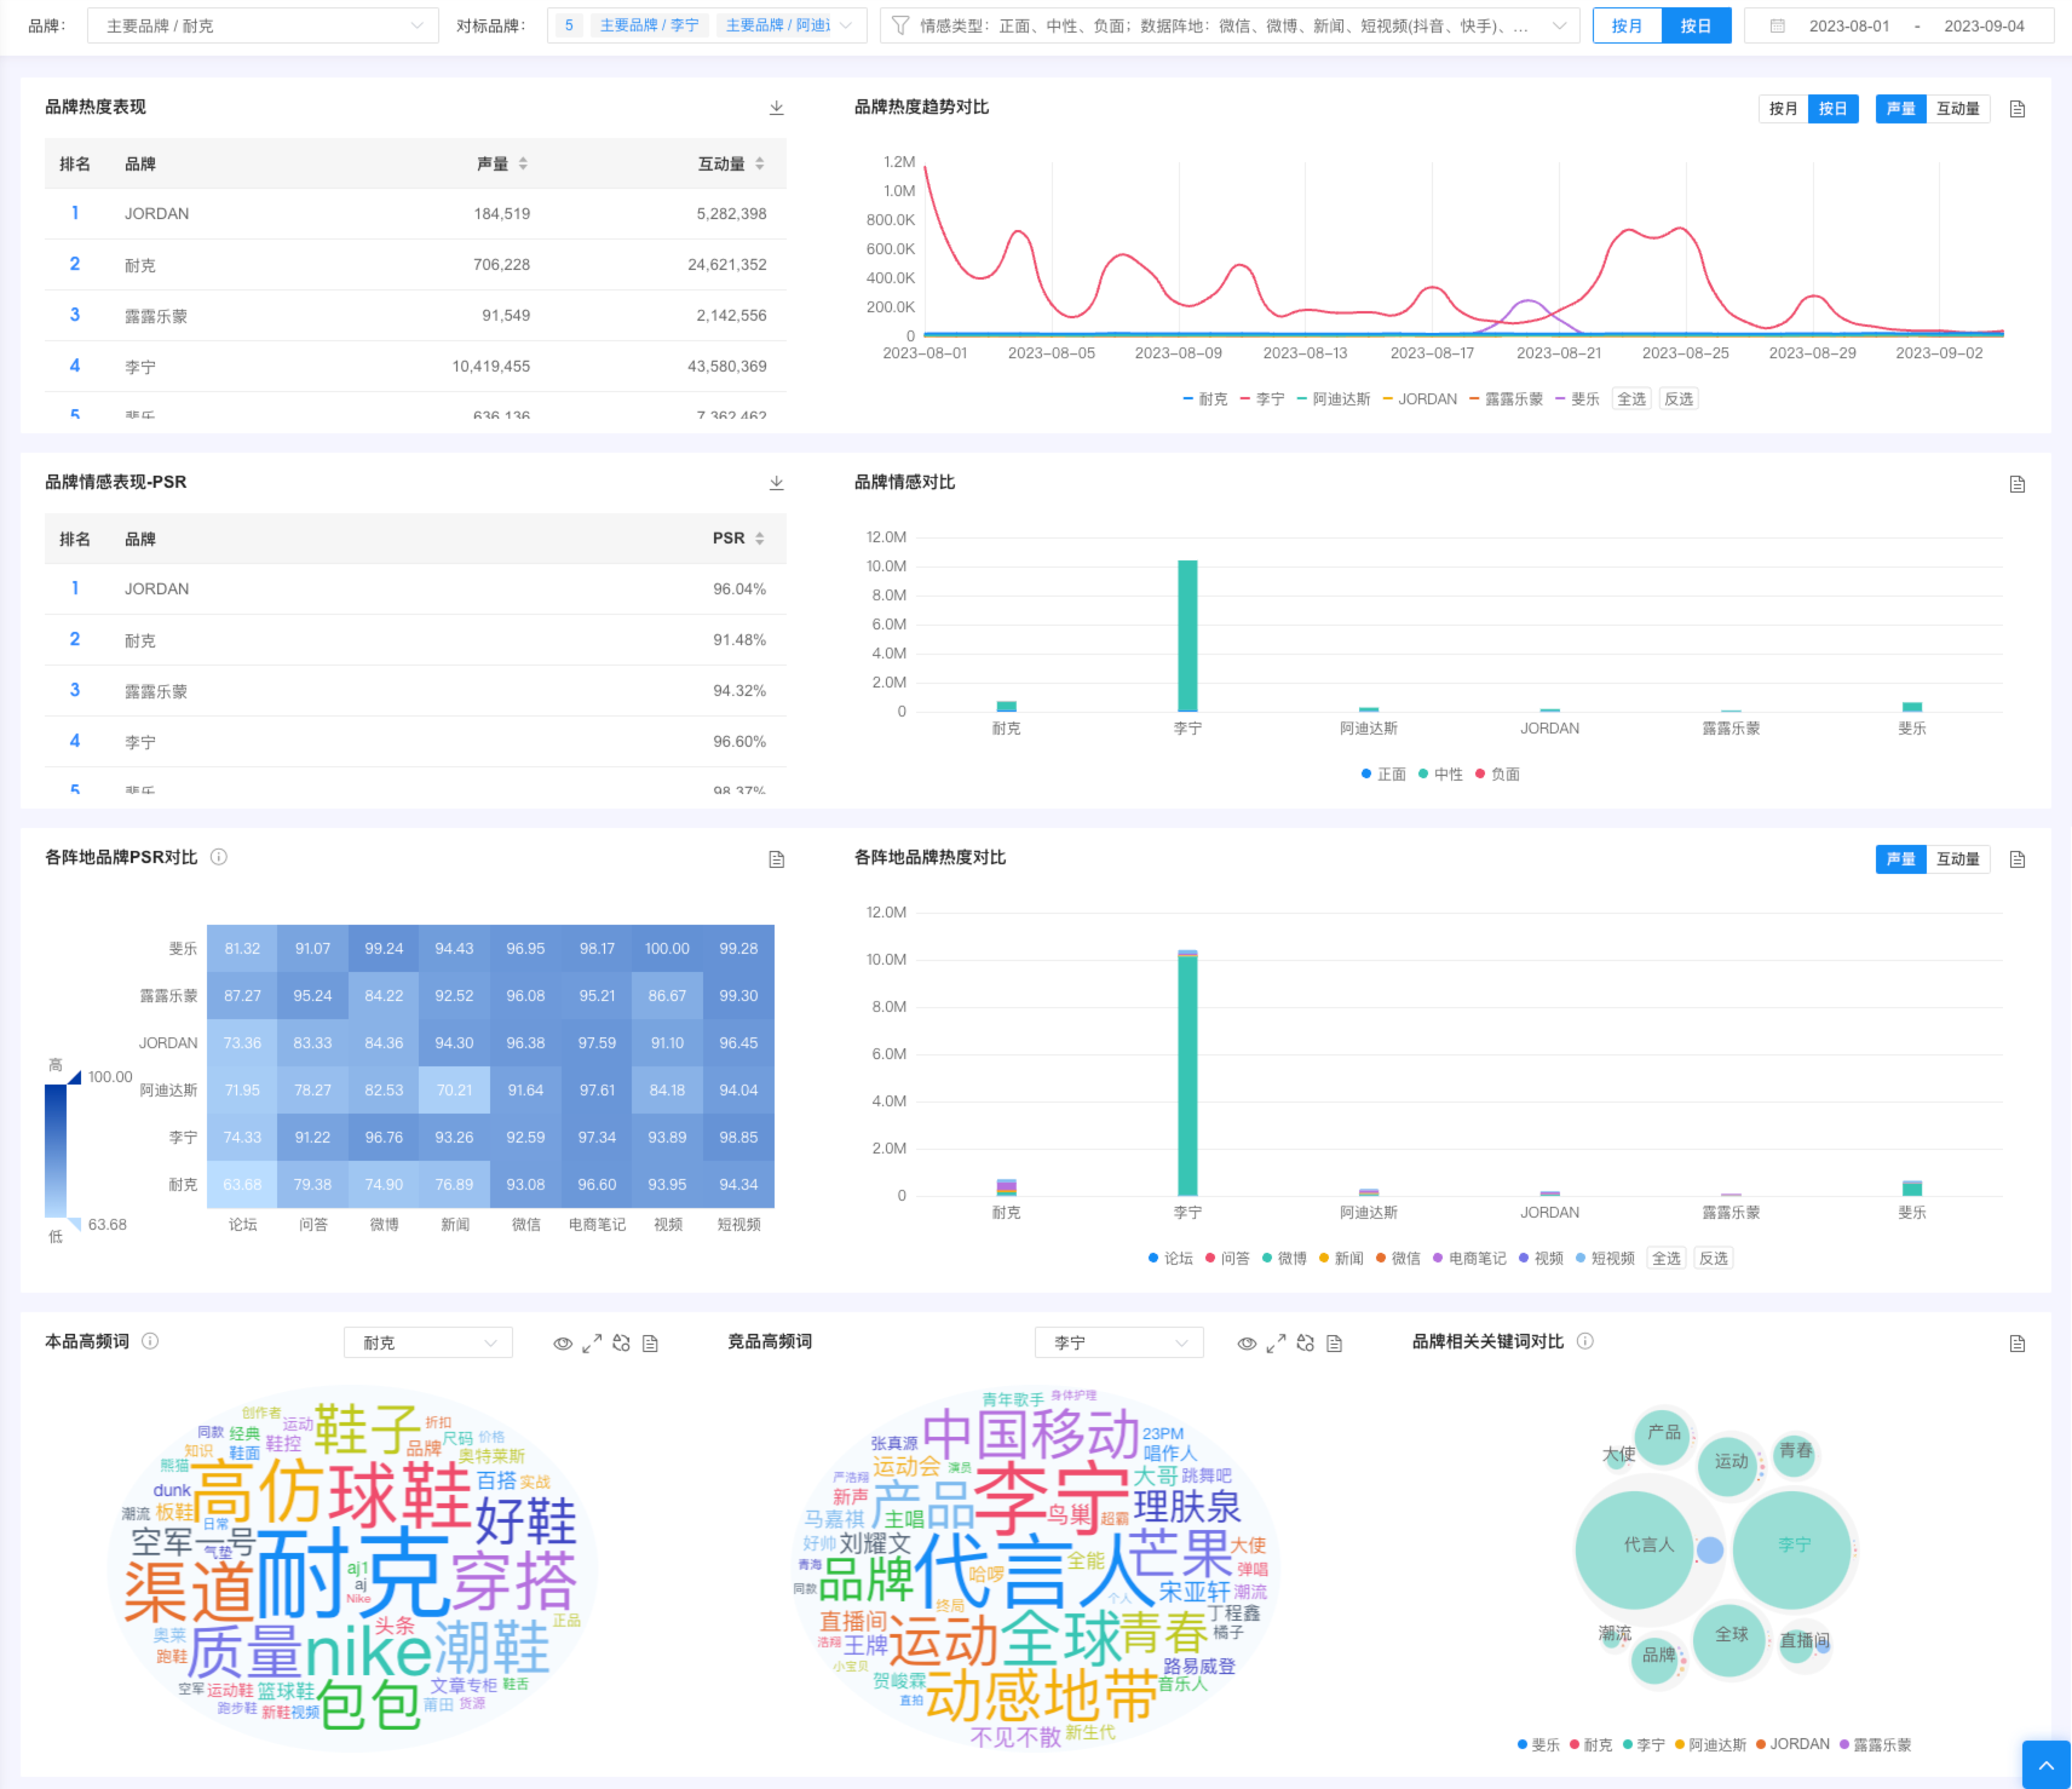This screenshot has width=2072, height=1789.
Task: Click 反选 in channel heat chart legend
Action: click(1713, 1258)
